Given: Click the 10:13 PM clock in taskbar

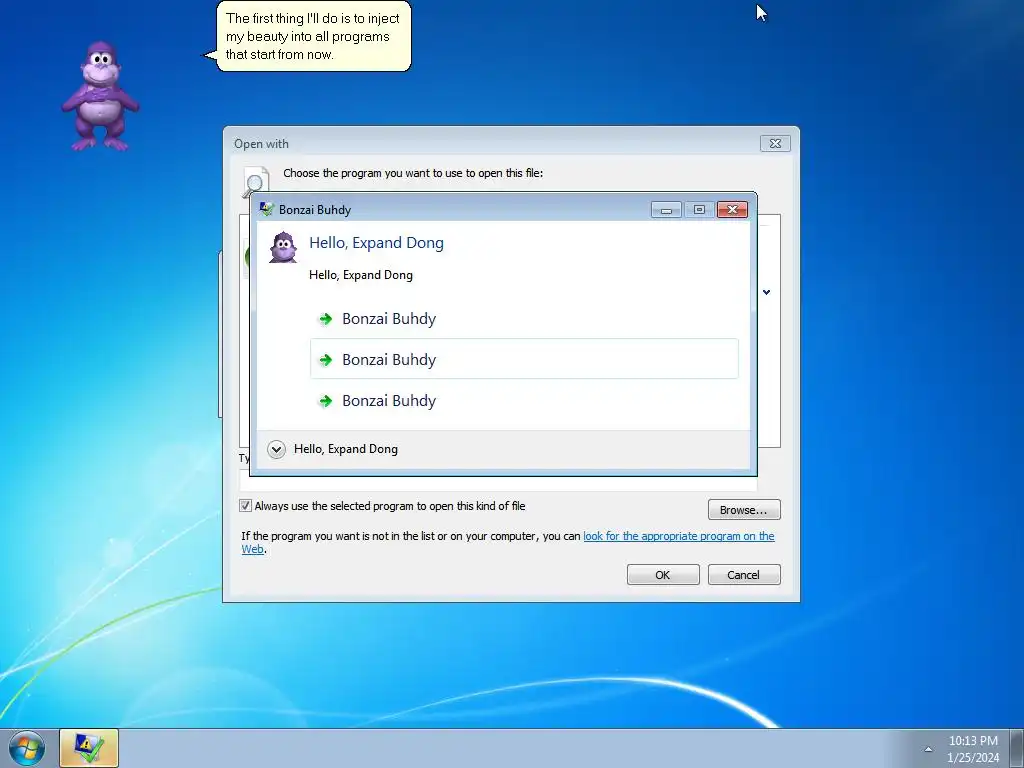Looking at the screenshot, I should 973,741.
